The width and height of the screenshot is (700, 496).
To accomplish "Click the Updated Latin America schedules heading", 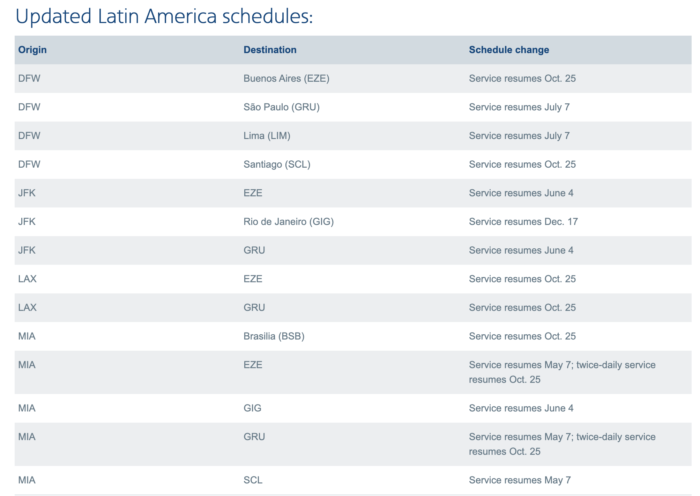I will (164, 17).
